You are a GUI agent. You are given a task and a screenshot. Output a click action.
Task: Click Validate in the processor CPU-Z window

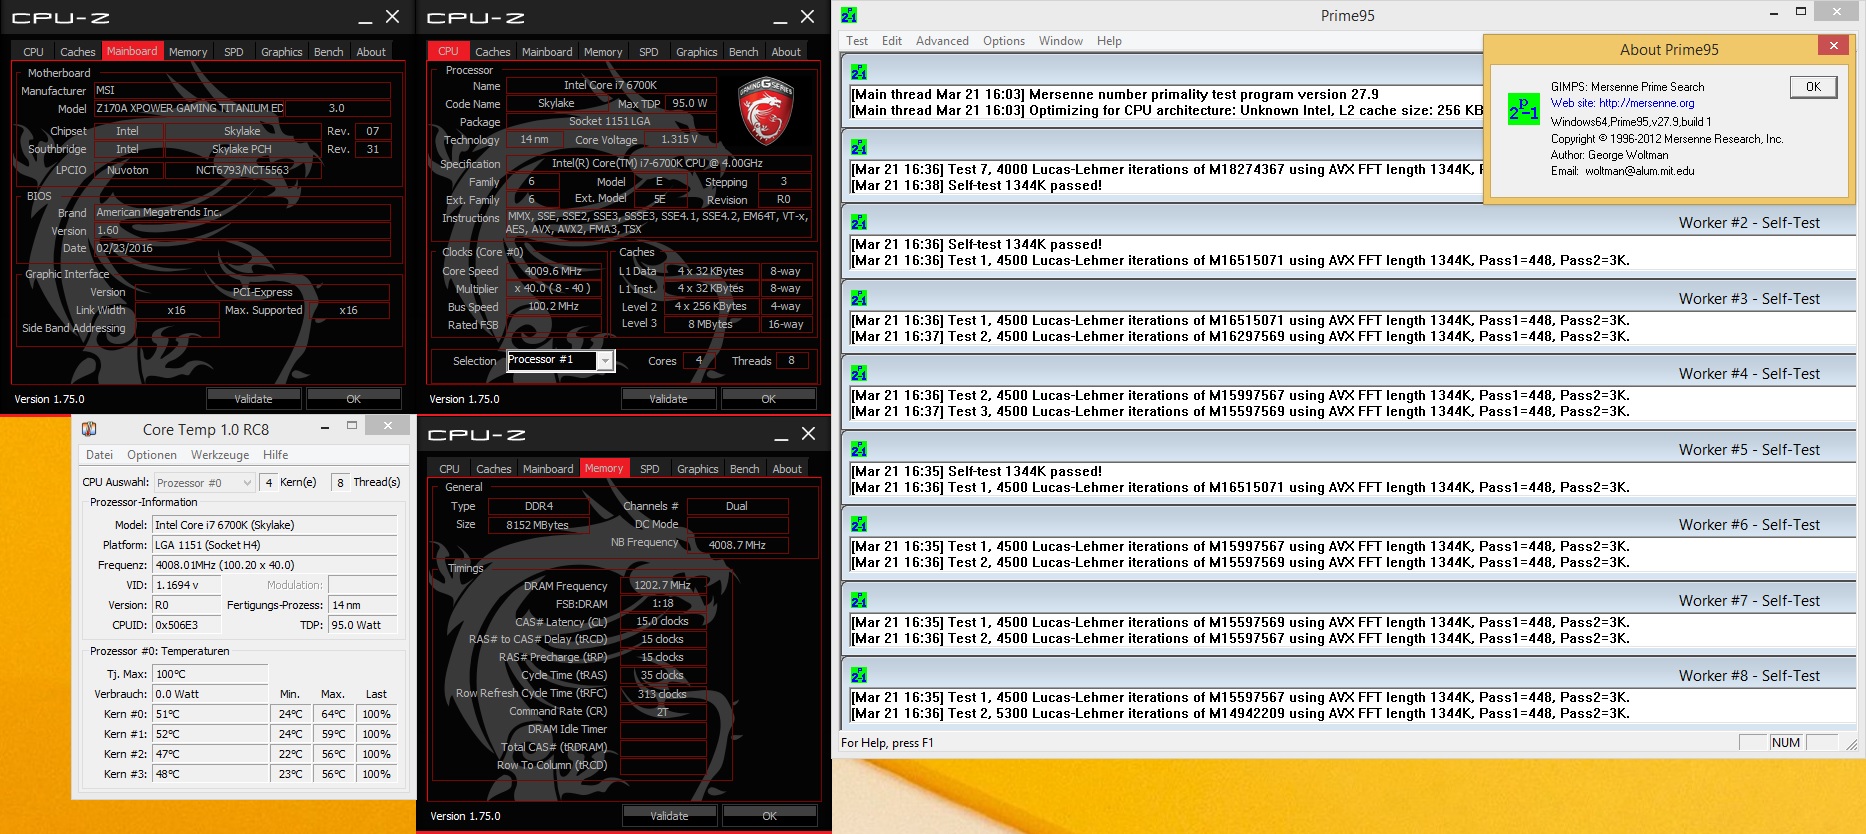coord(668,399)
